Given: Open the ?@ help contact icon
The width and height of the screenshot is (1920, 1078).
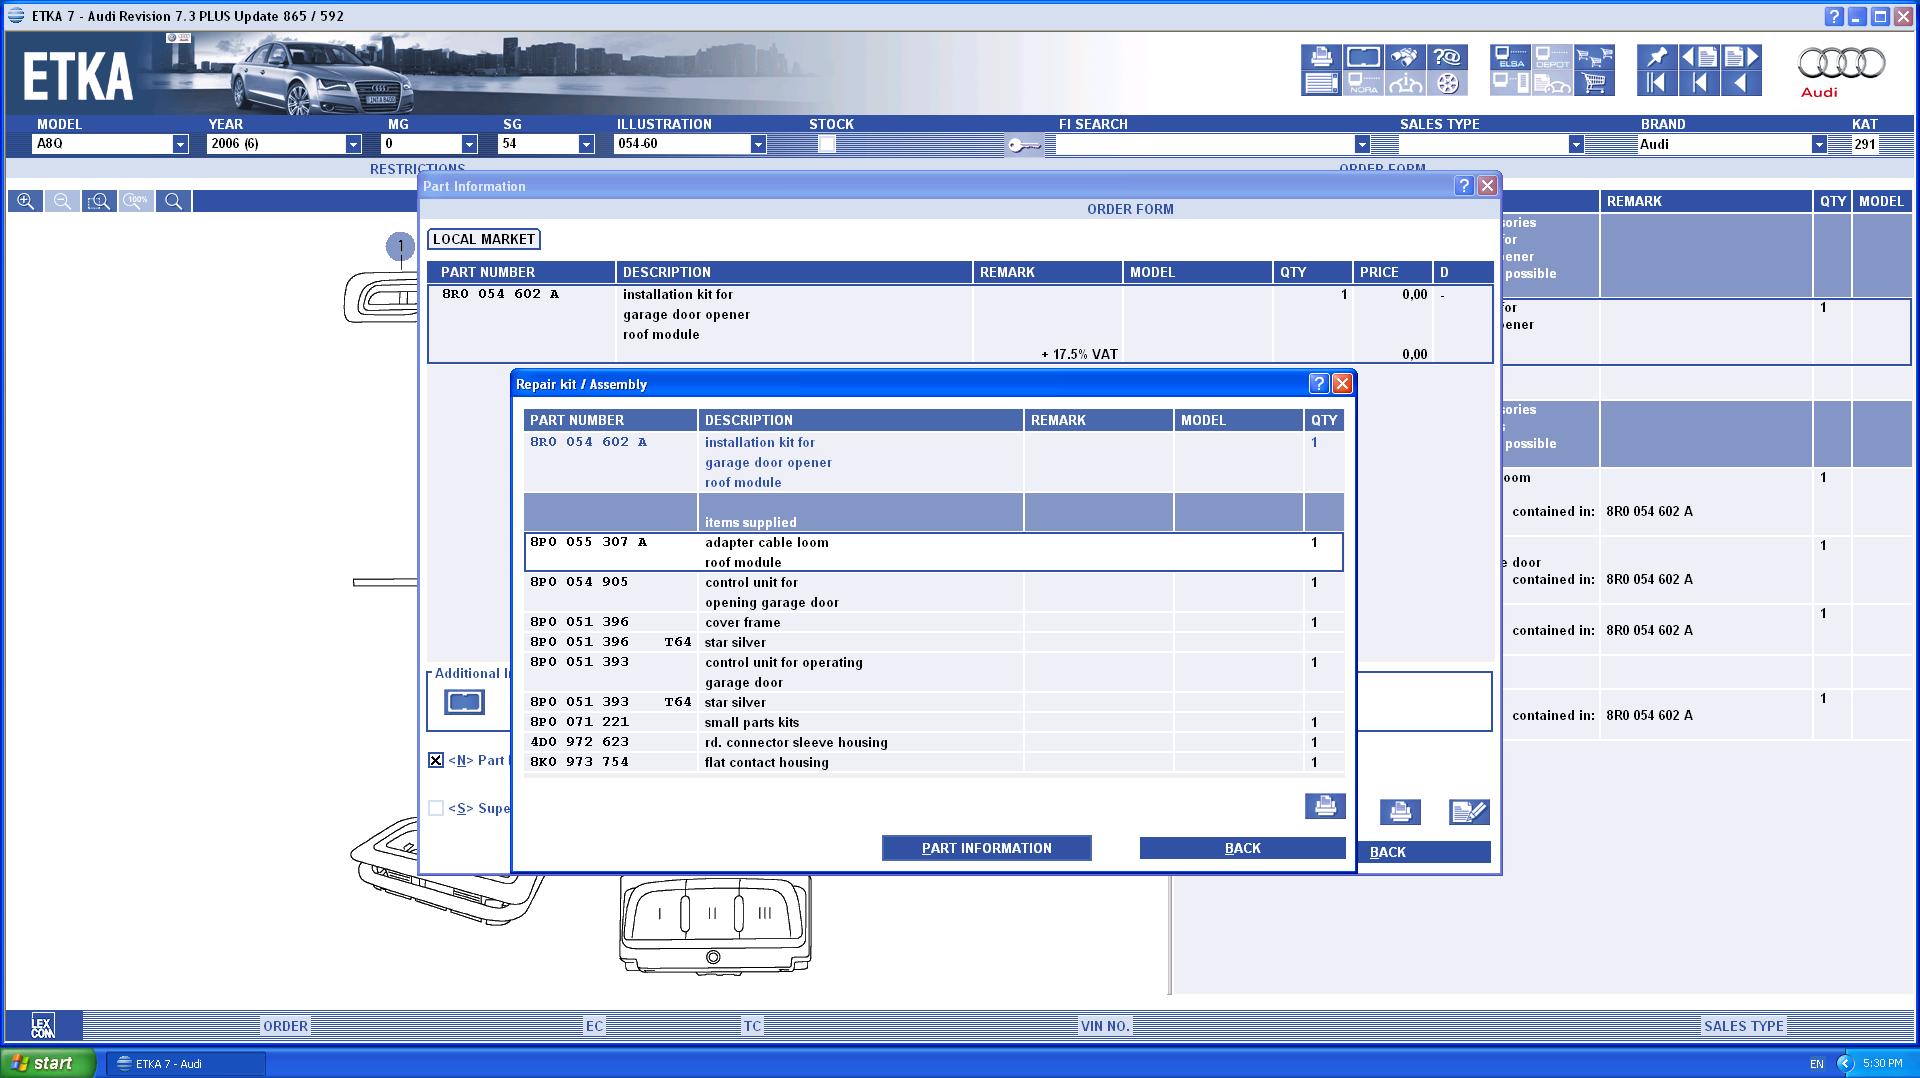Looking at the screenshot, I should 1447,57.
